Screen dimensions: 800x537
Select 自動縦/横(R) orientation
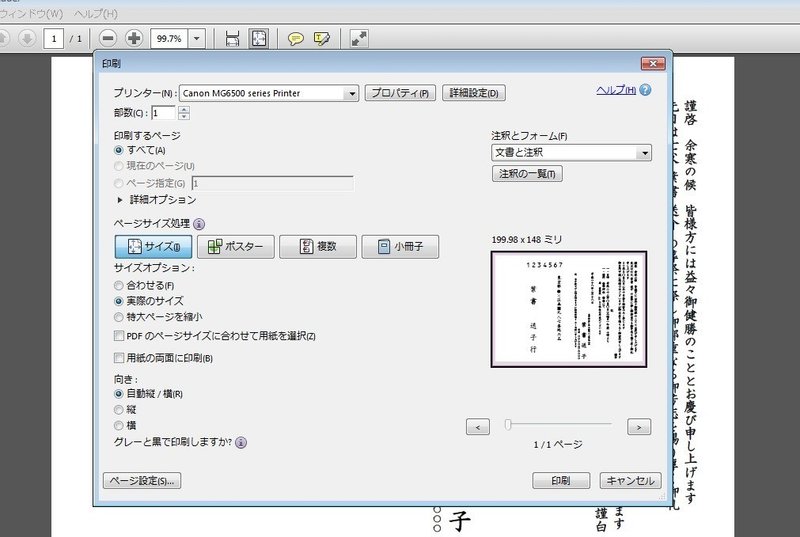(119, 394)
